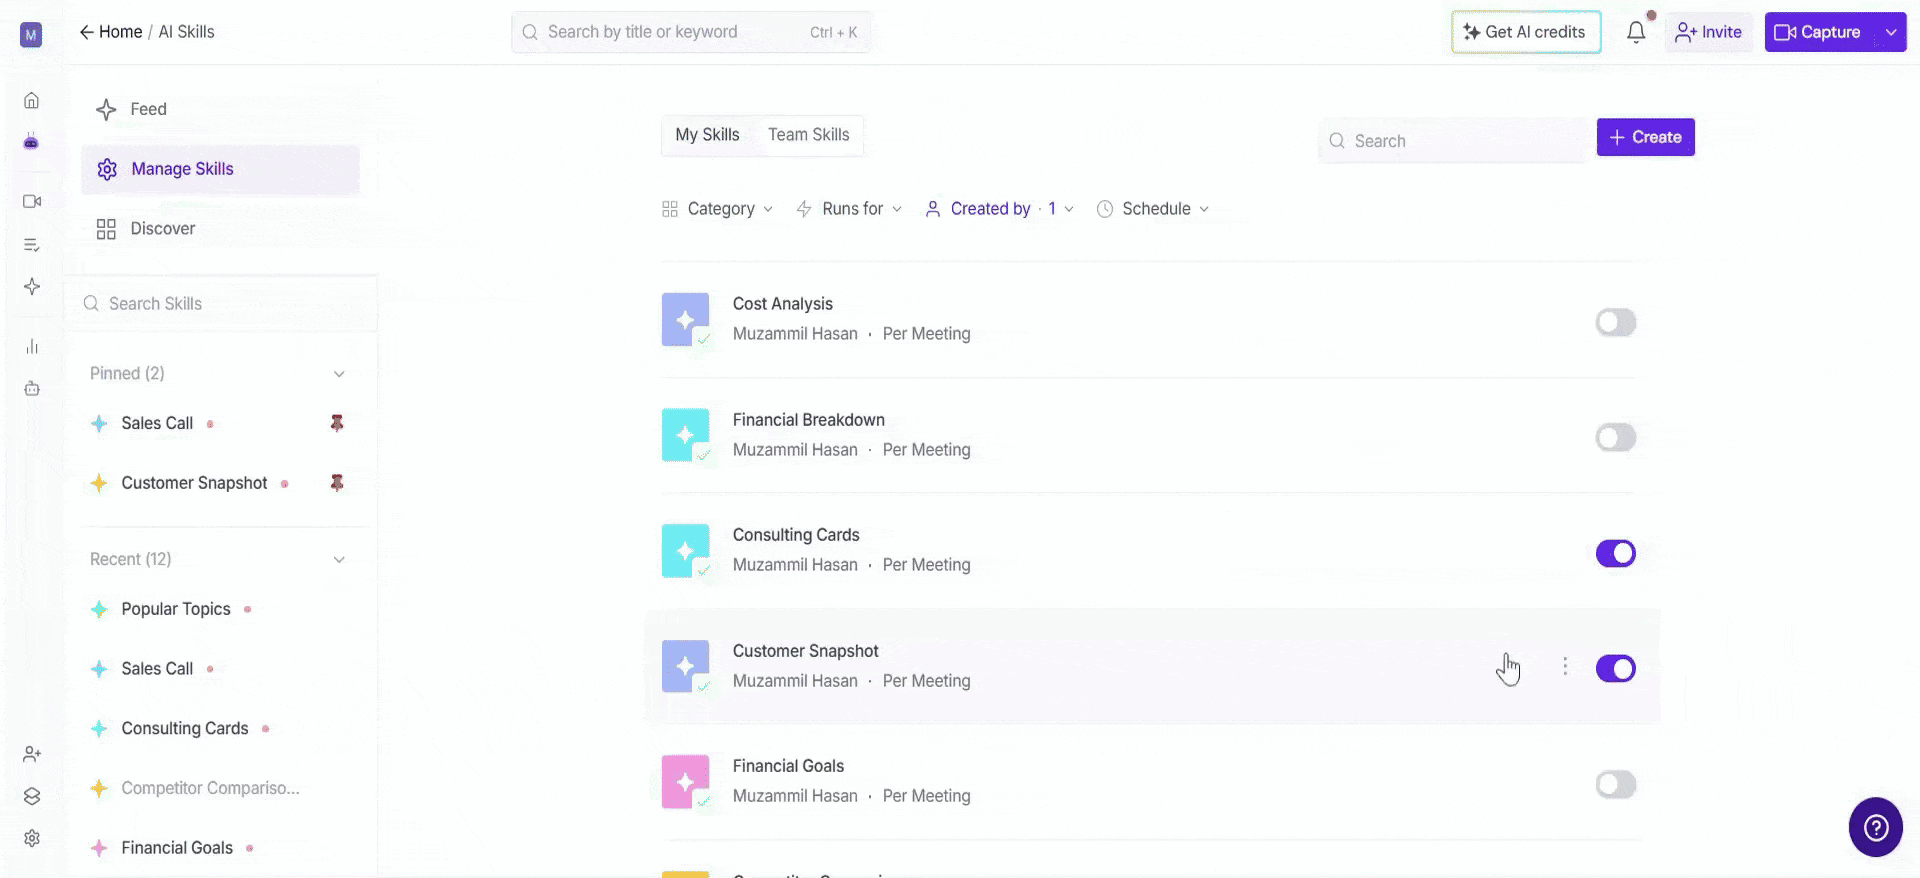Click the workspace avatar M icon
Image resolution: width=1920 pixels, height=878 pixels.
click(x=31, y=35)
